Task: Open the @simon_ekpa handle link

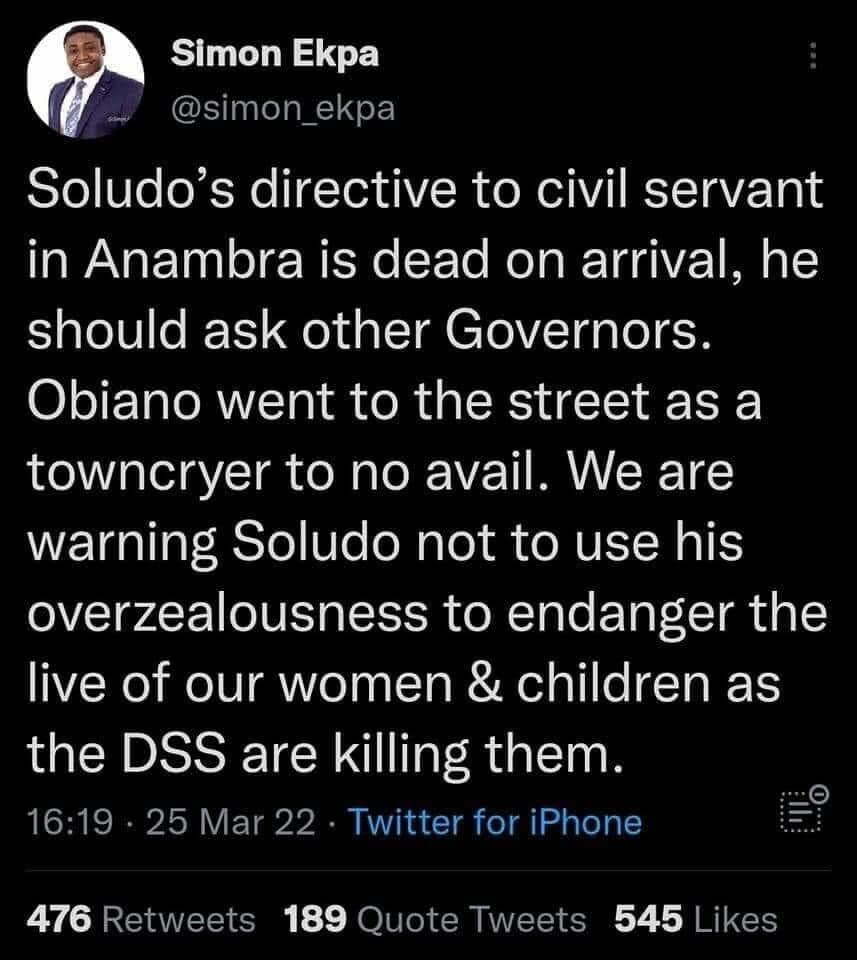Action: click(x=284, y=108)
